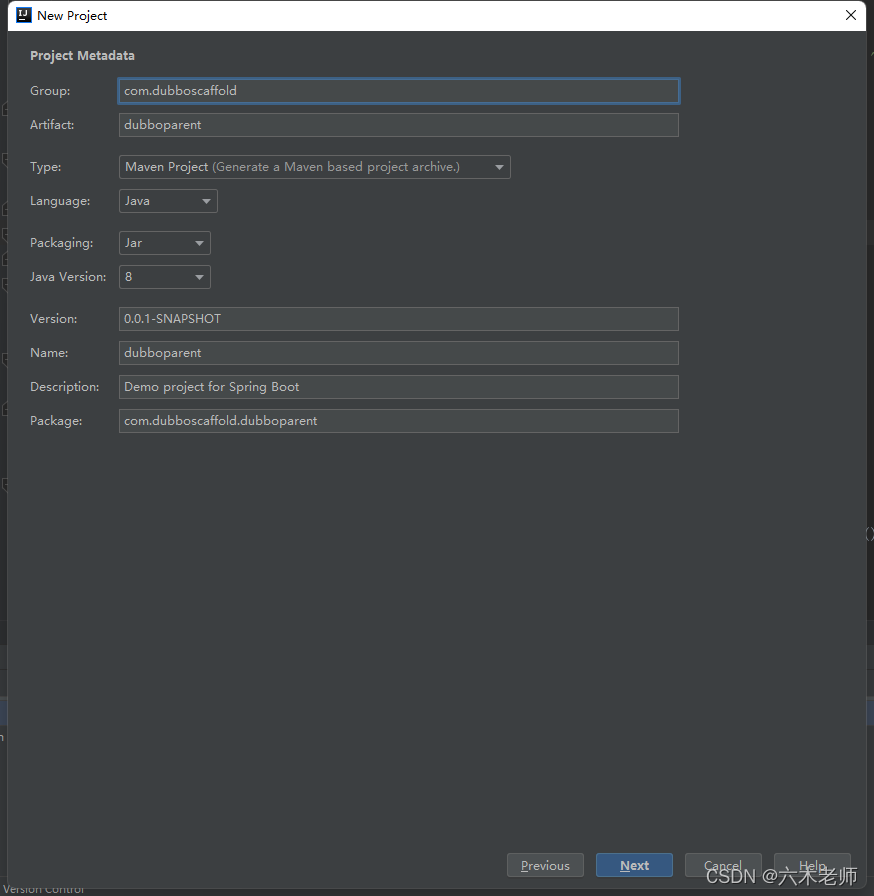The width and height of the screenshot is (874, 896).
Task: Click the Language label
Action: pos(60,201)
